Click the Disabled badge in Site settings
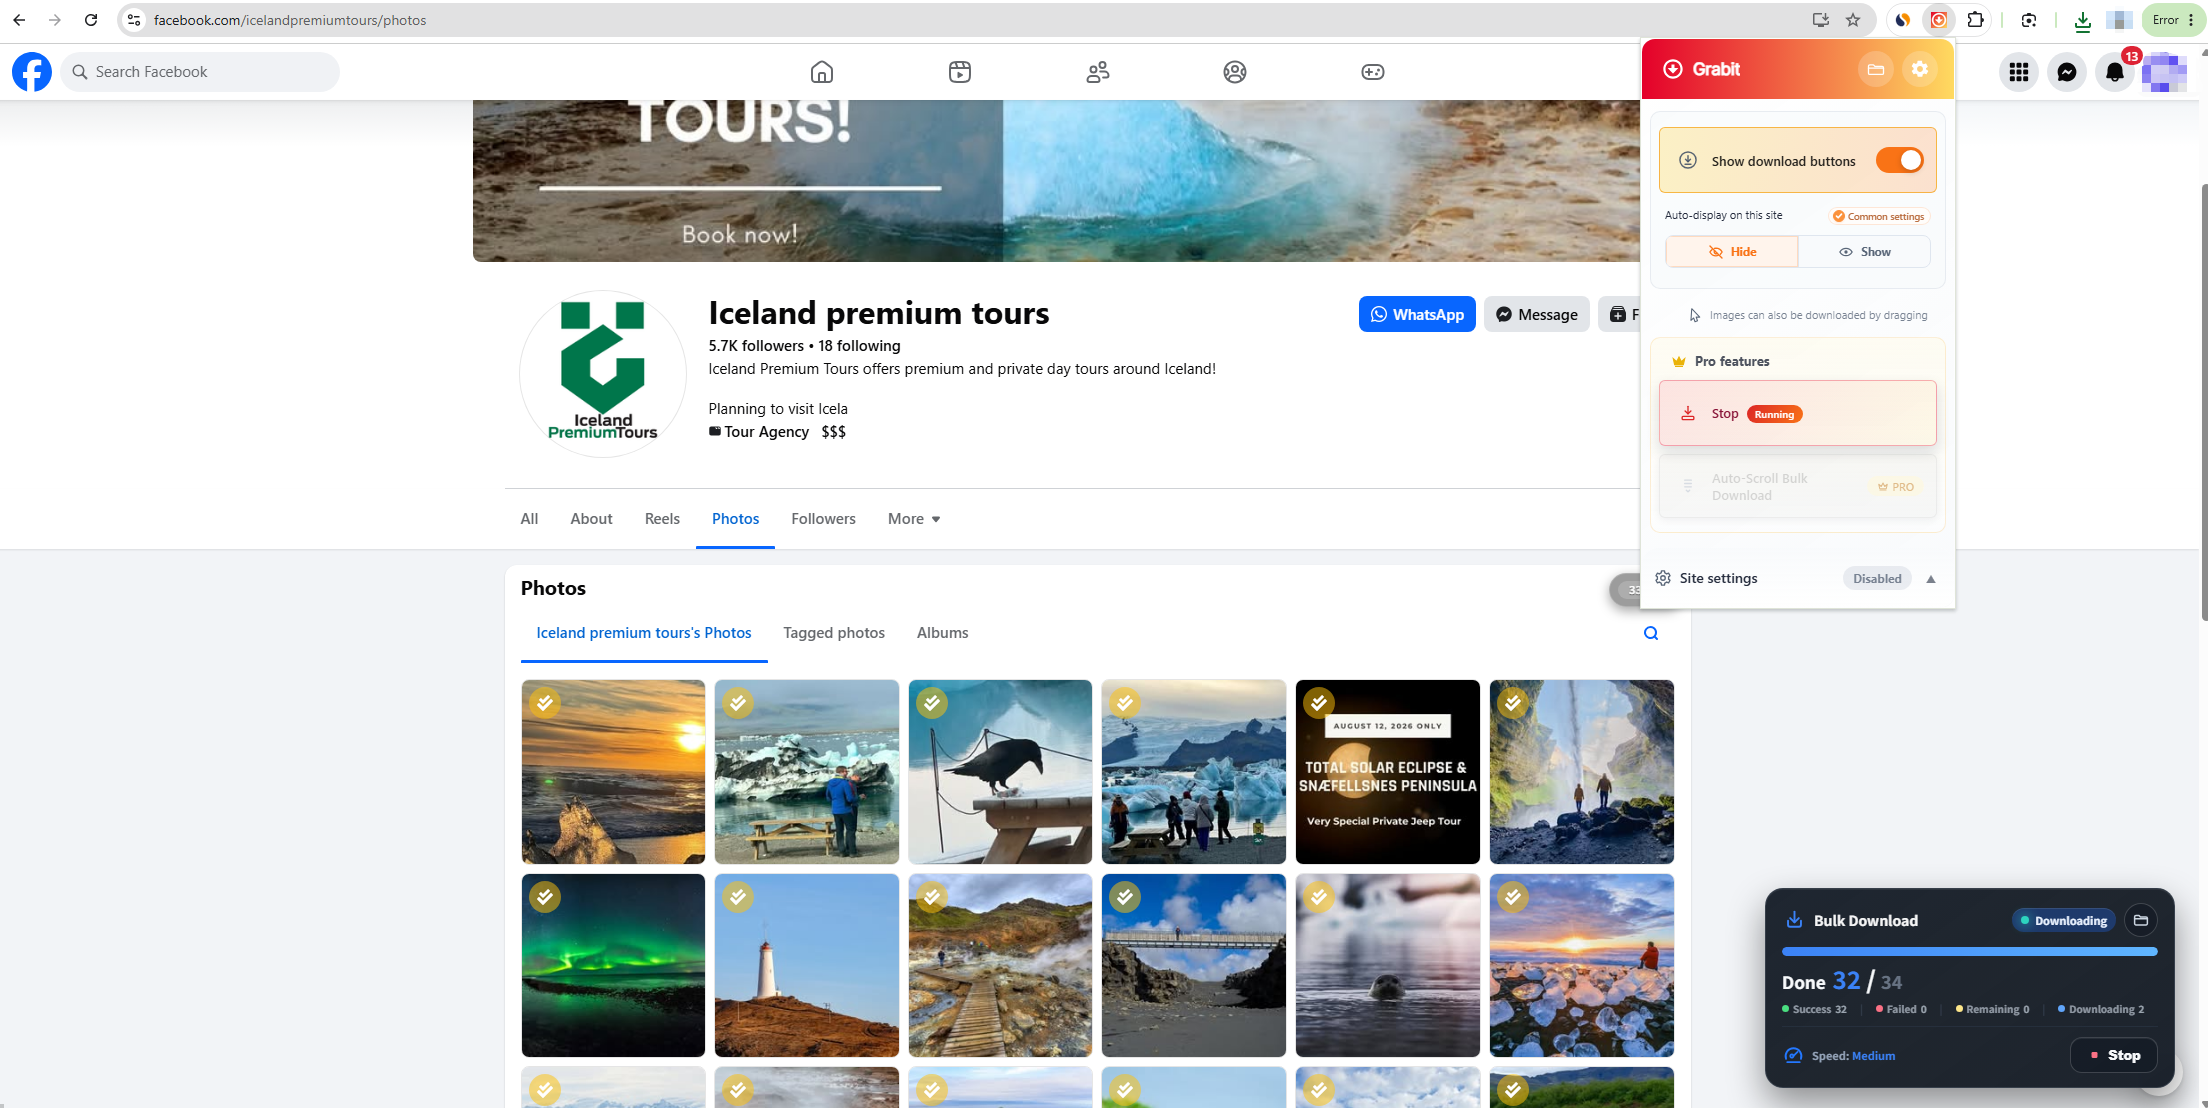The height and width of the screenshot is (1108, 2208). coord(1877,579)
